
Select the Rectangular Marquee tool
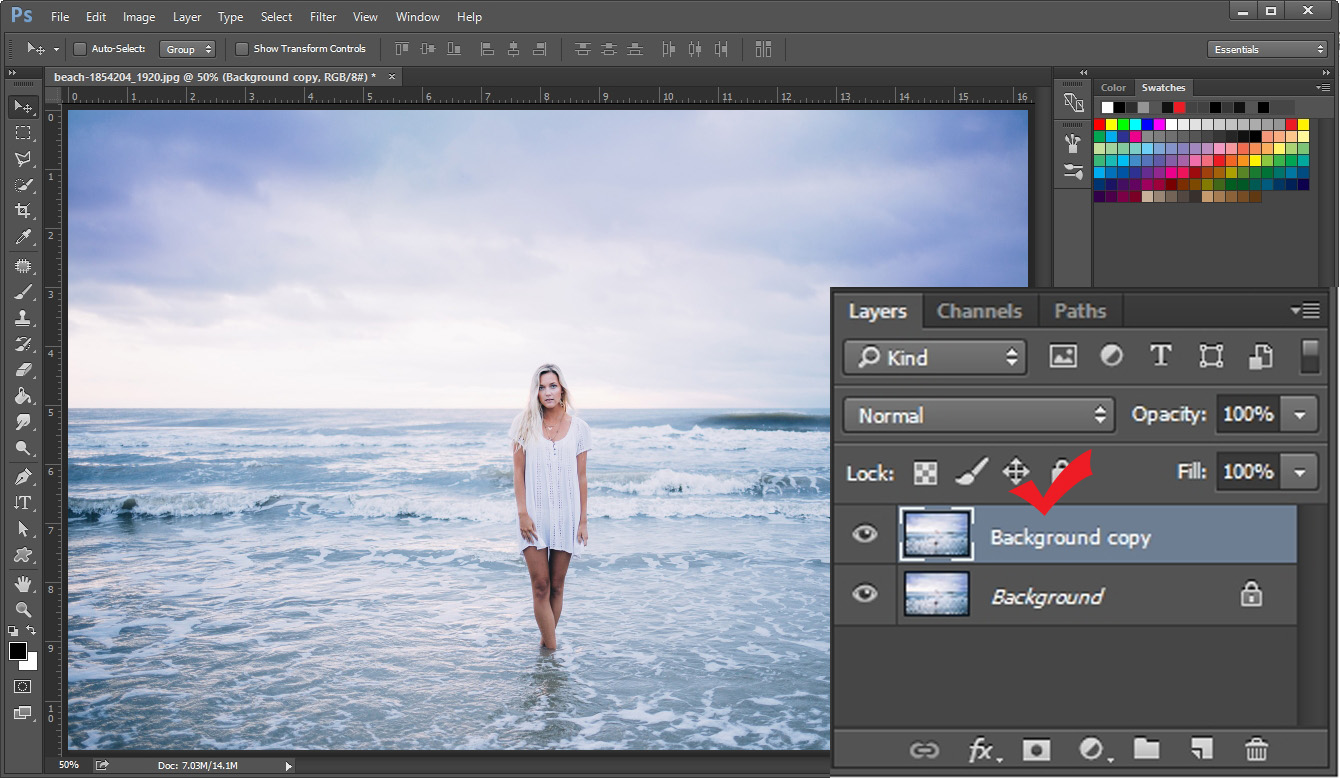coord(22,133)
